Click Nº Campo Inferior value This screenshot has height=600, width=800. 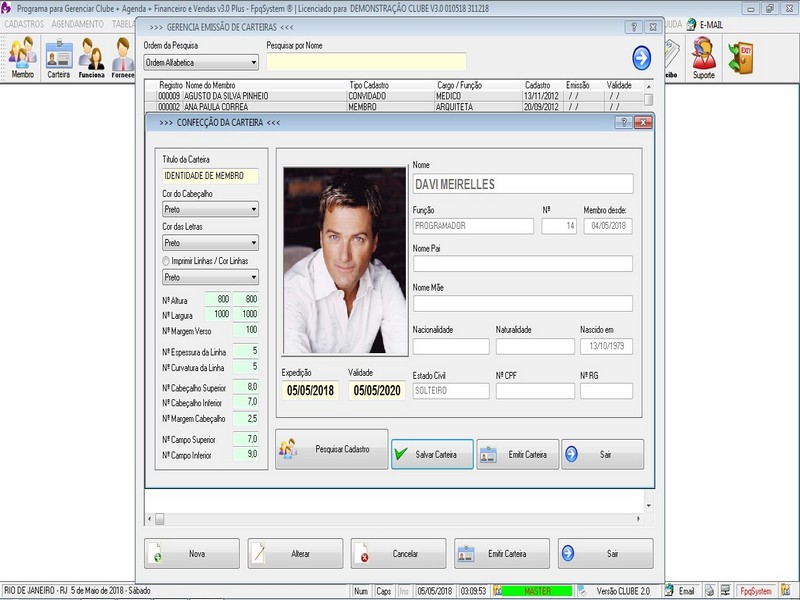coord(246,454)
